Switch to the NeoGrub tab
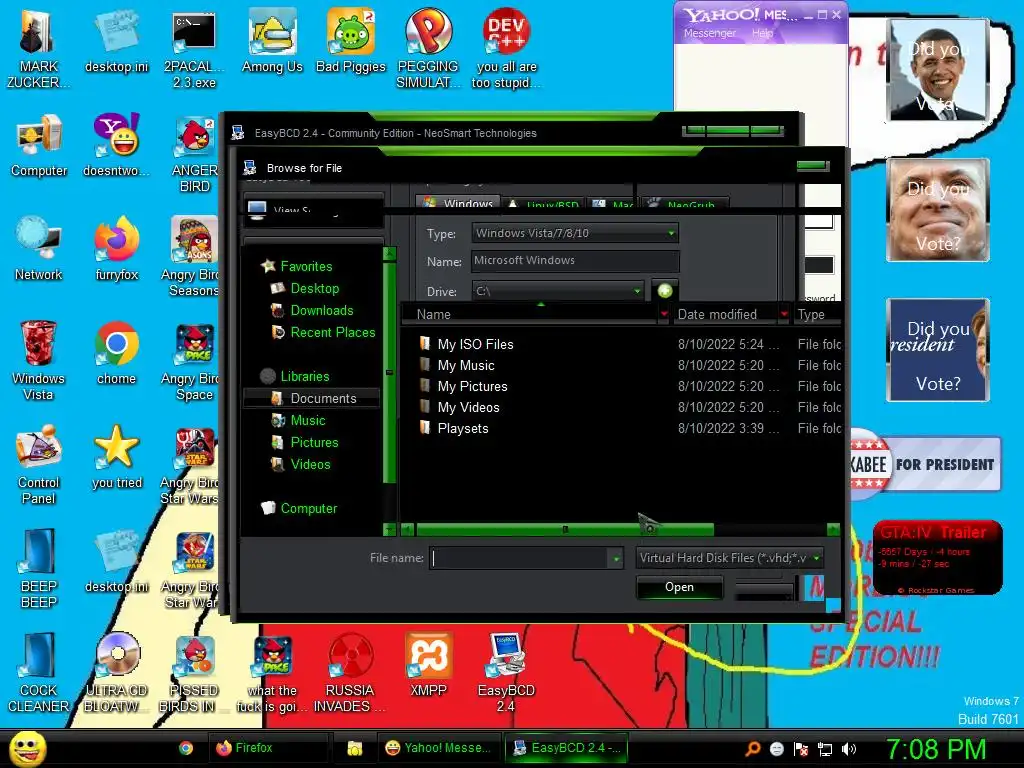The width and height of the screenshot is (1024, 768). (x=684, y=204)
